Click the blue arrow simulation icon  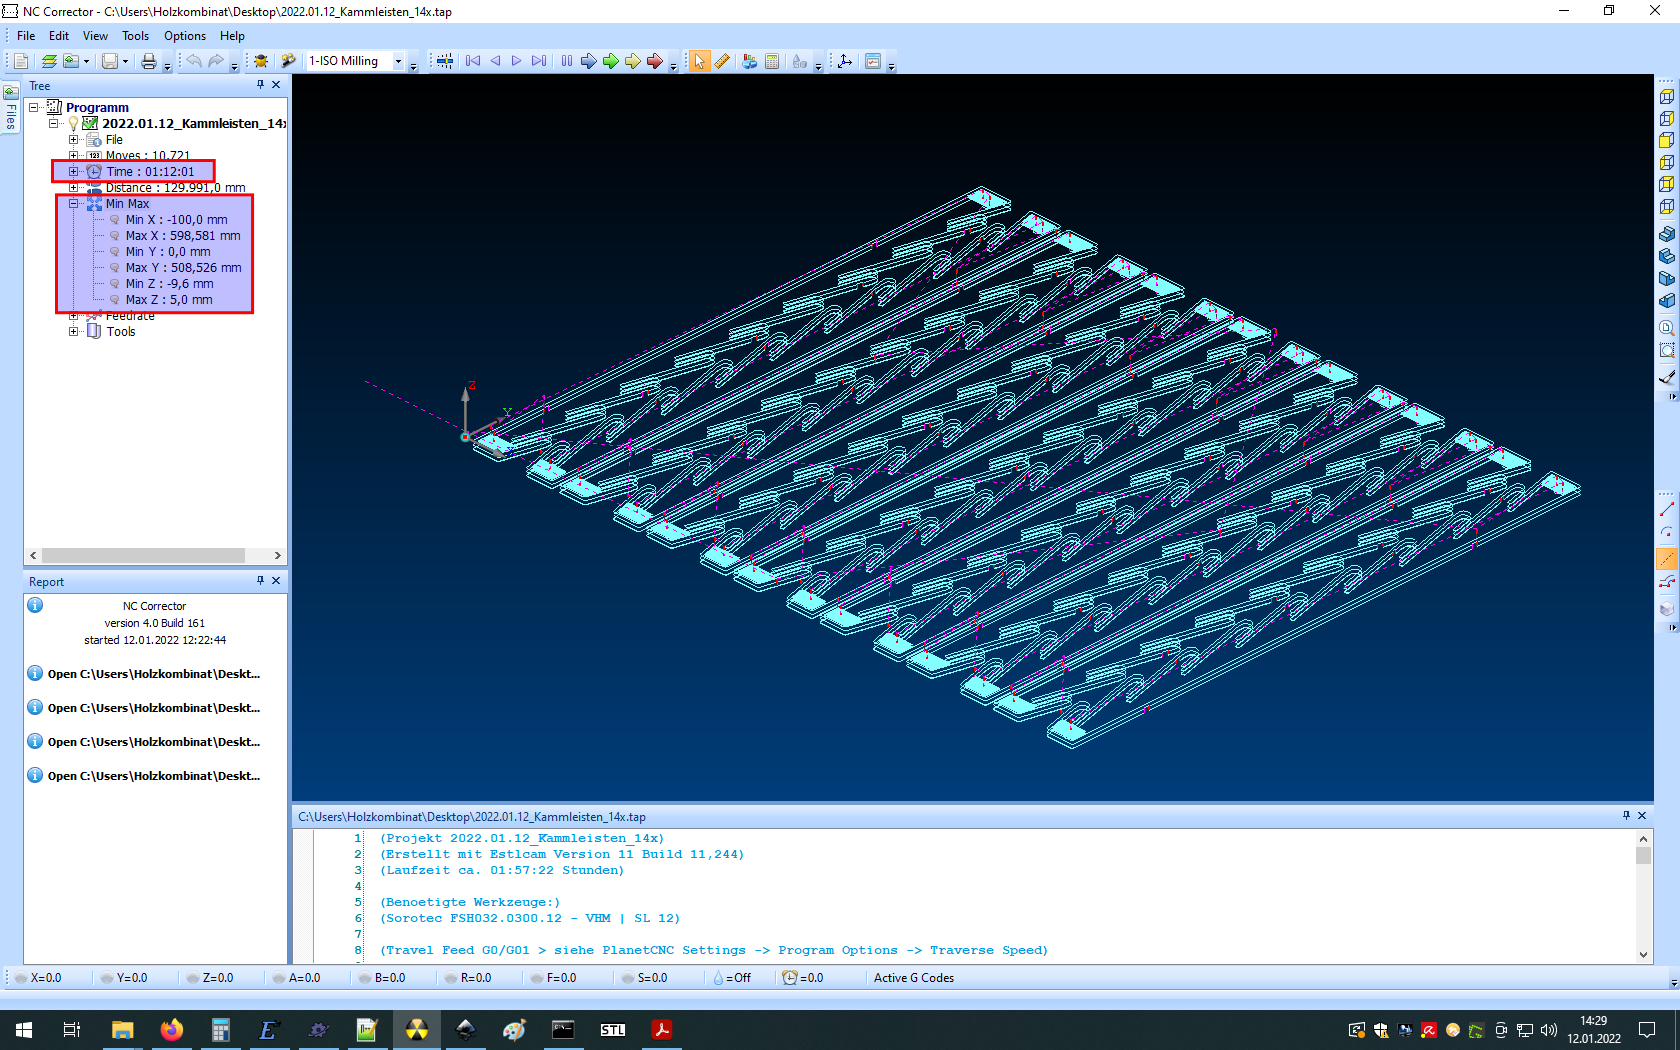click(x=589, y=61)
